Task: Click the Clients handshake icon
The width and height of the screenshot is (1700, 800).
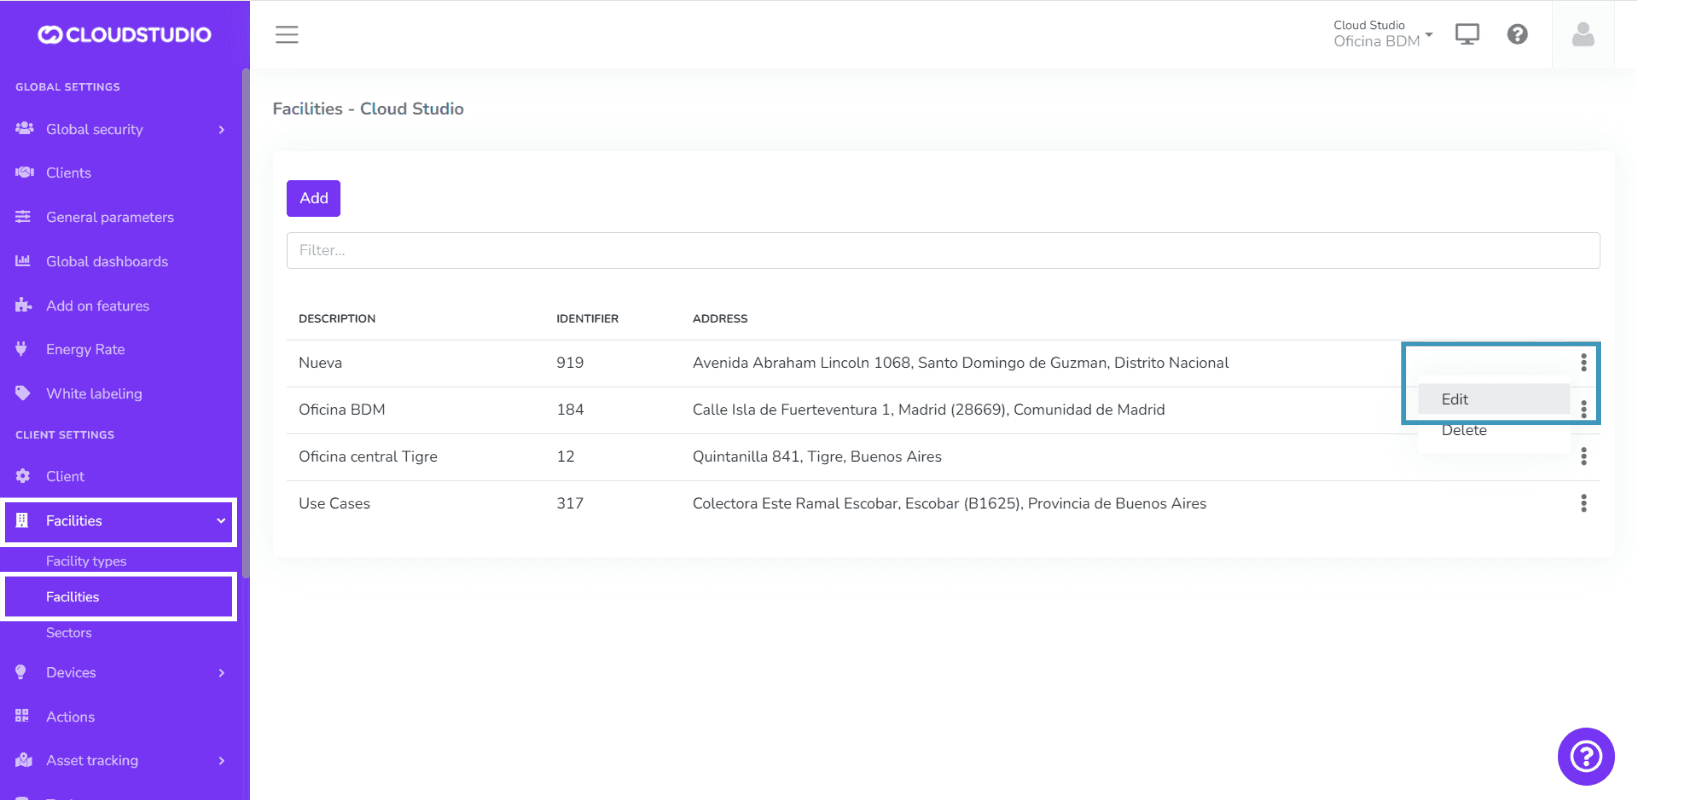Action: [x=24, y=173]
